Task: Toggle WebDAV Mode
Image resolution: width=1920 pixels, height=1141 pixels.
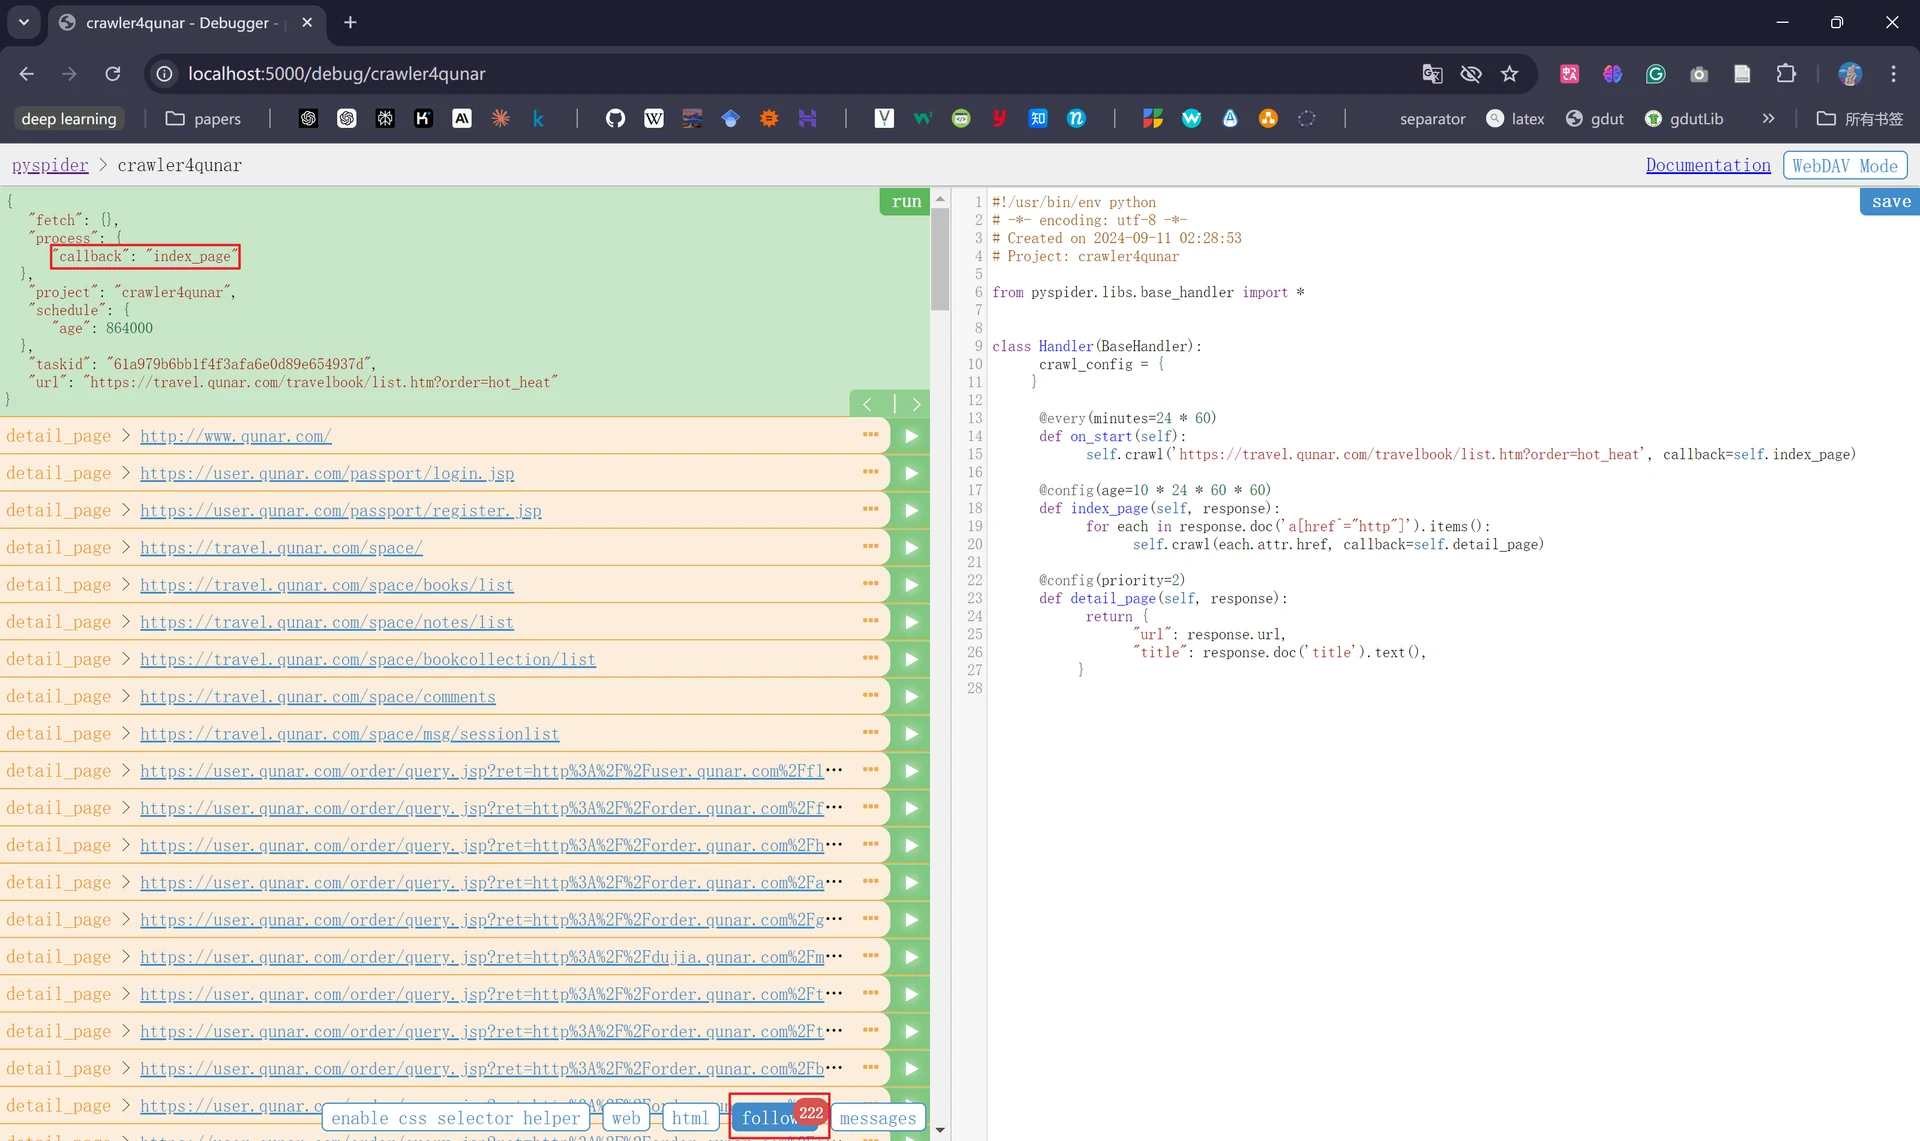Action: tap(1844, 165)
